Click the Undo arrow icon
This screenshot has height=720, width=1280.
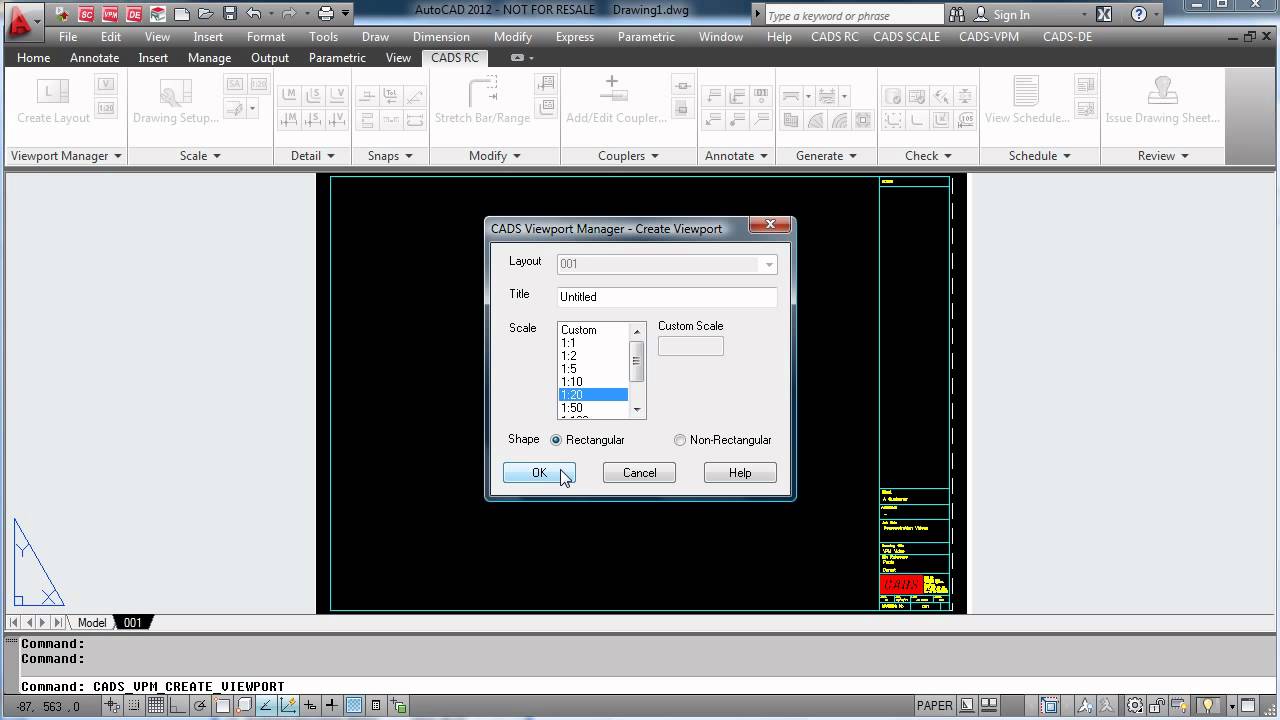click(254, 14)
